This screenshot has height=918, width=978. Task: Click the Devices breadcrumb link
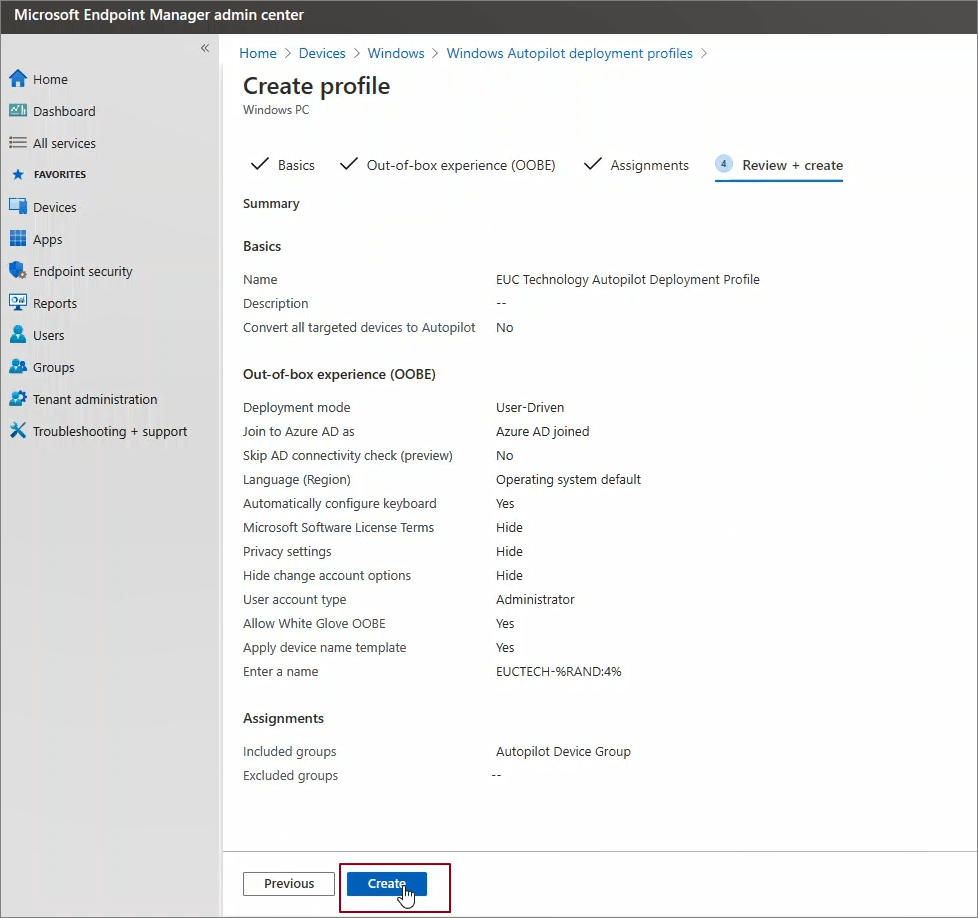(x=322, y=54)
